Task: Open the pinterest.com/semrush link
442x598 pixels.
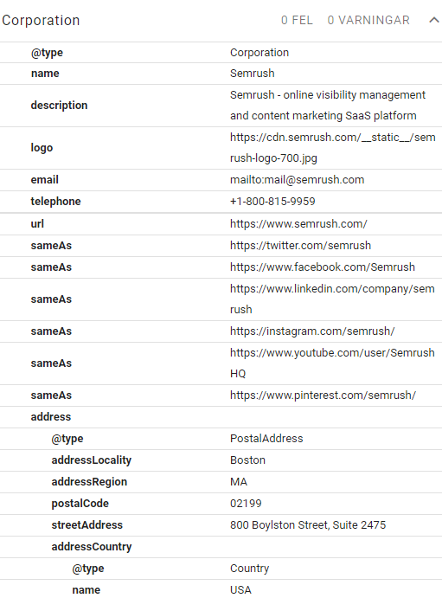Action: click(x=323, y=395)
